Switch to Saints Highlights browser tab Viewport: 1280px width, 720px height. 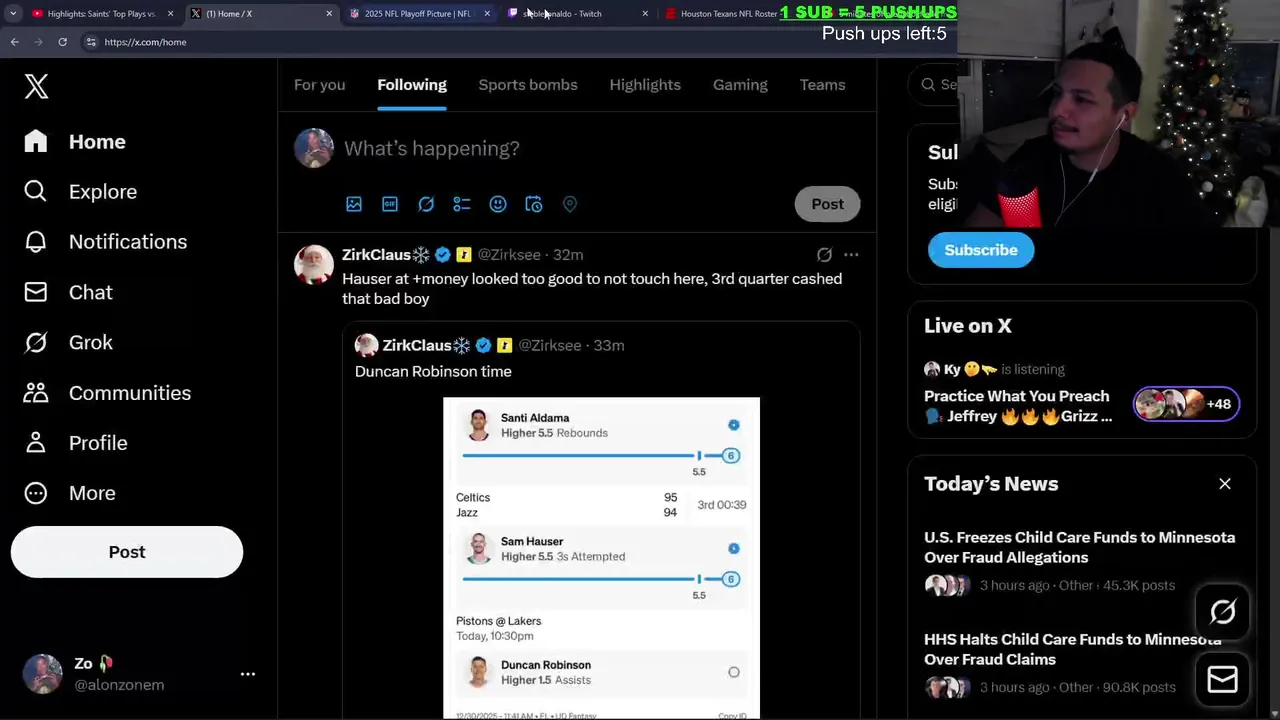pyautogui.click(x=100, y=14)
